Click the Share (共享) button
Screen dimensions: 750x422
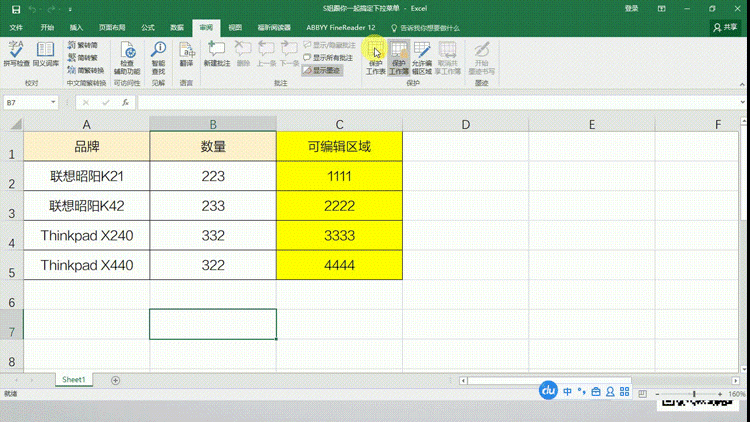click(x=726, y=28)
